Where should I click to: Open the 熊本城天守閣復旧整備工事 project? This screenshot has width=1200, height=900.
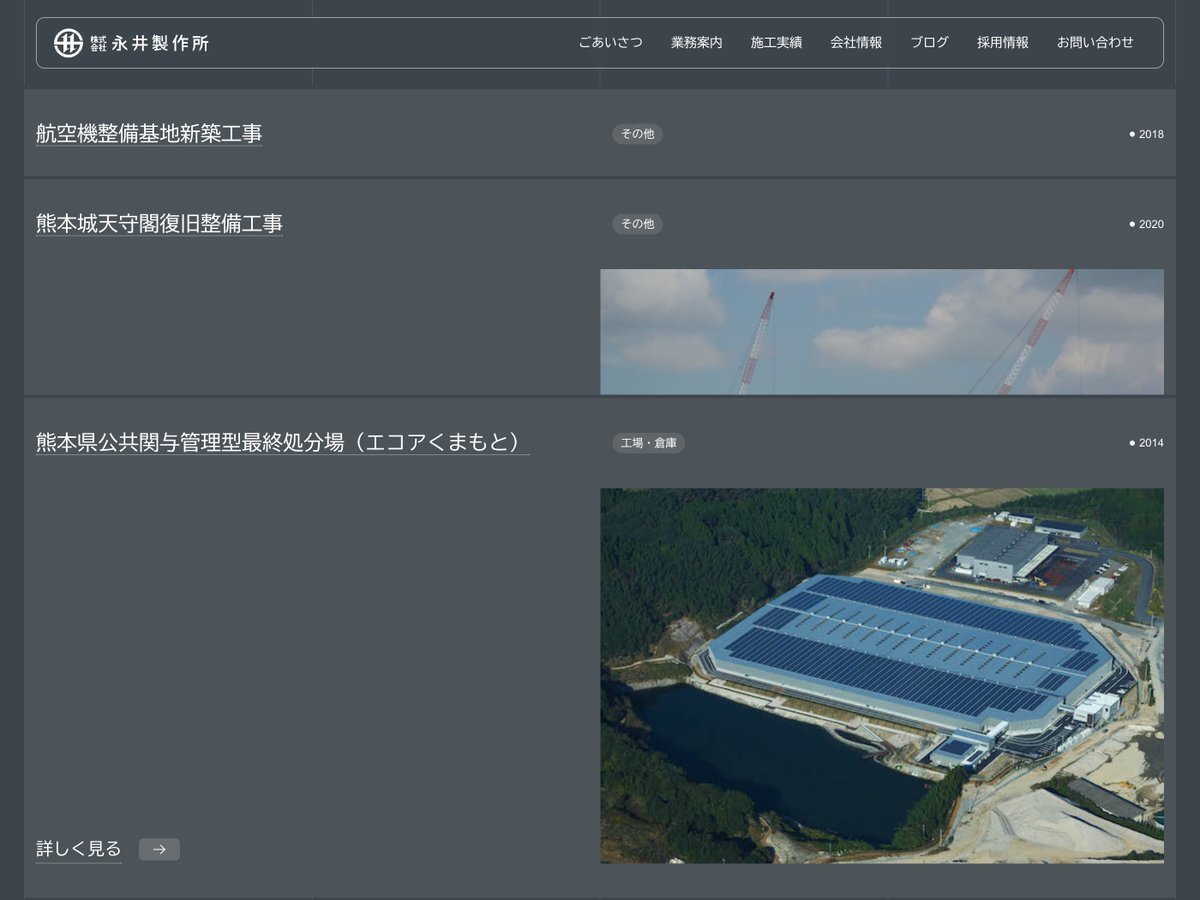click(159, 224)
